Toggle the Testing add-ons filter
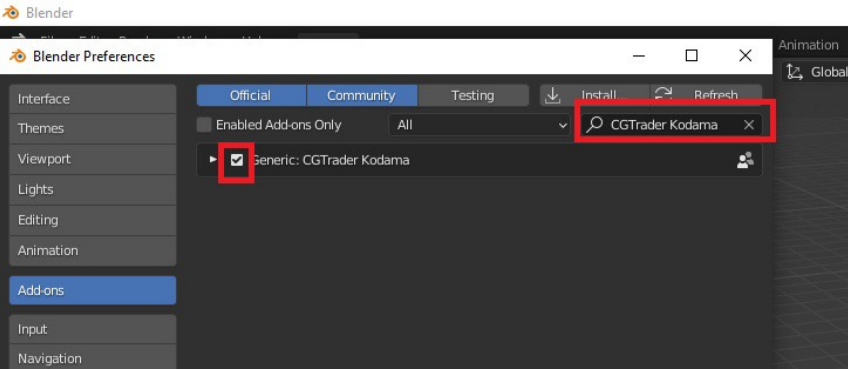This screenshot has width=848, height=369. 473,96
